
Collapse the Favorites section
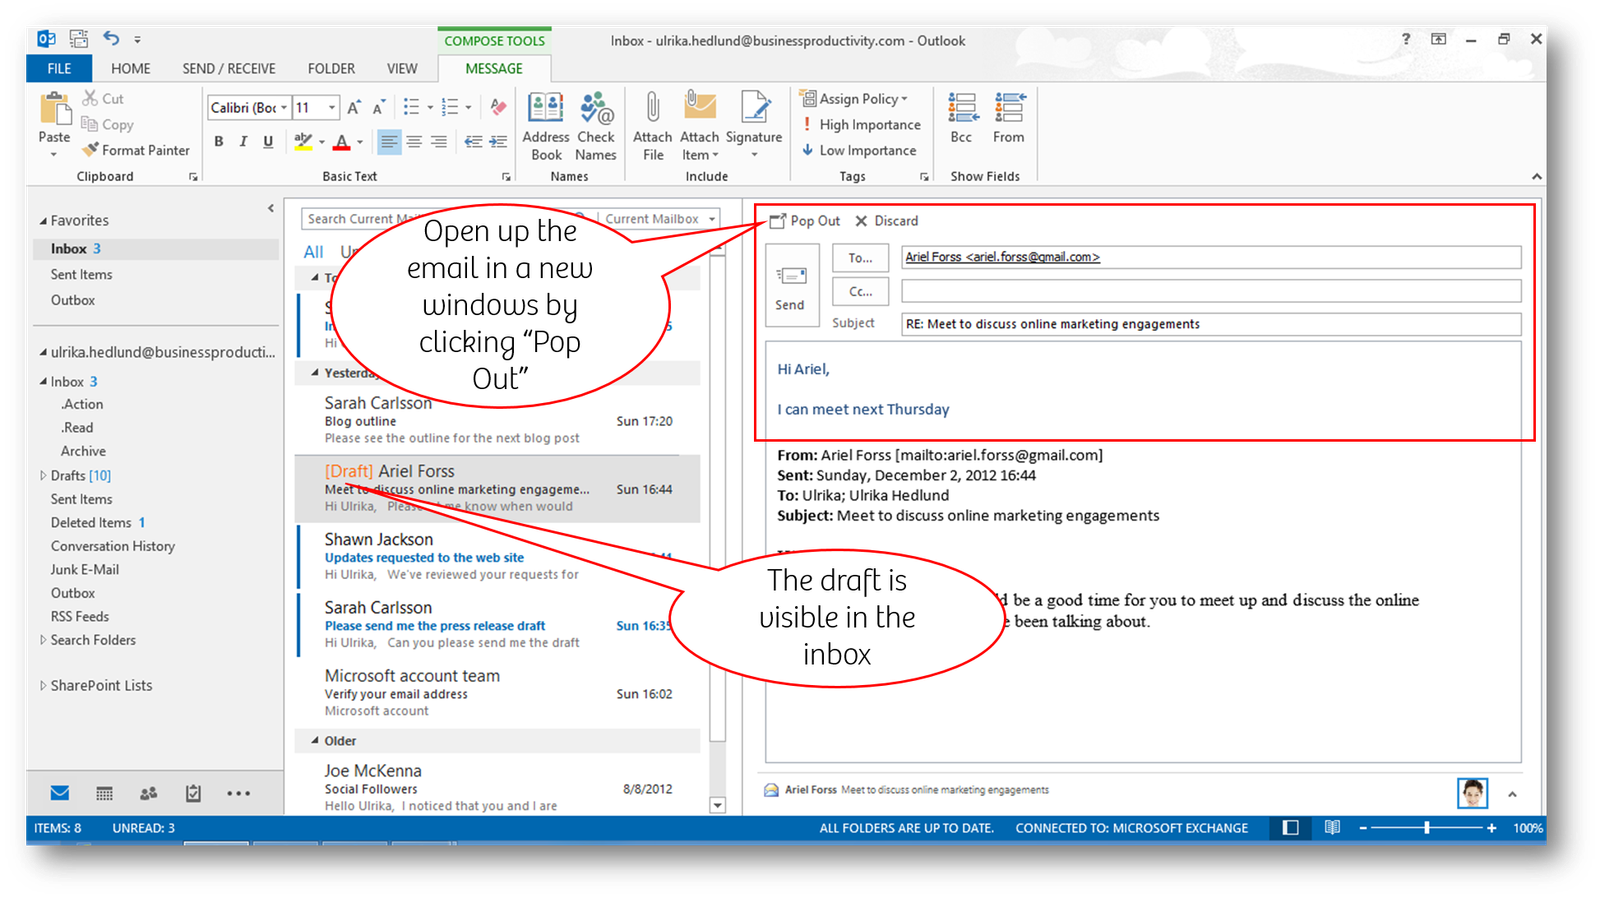tap(43, 220)
